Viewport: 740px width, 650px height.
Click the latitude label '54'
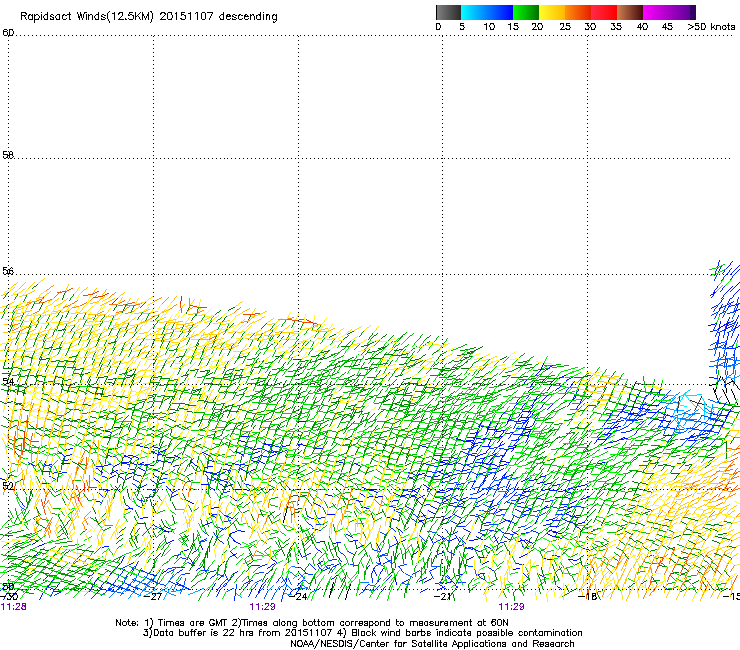8,381
